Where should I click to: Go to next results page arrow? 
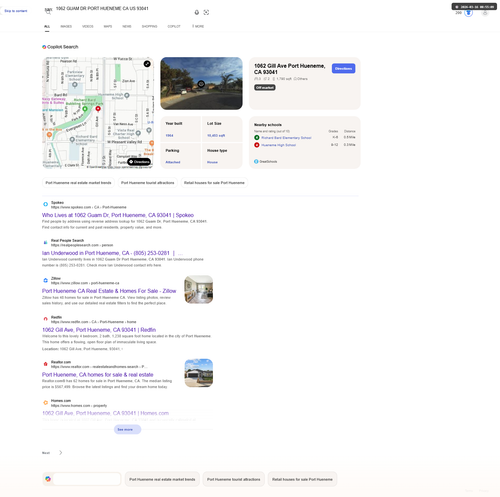[x=60, y=452]
